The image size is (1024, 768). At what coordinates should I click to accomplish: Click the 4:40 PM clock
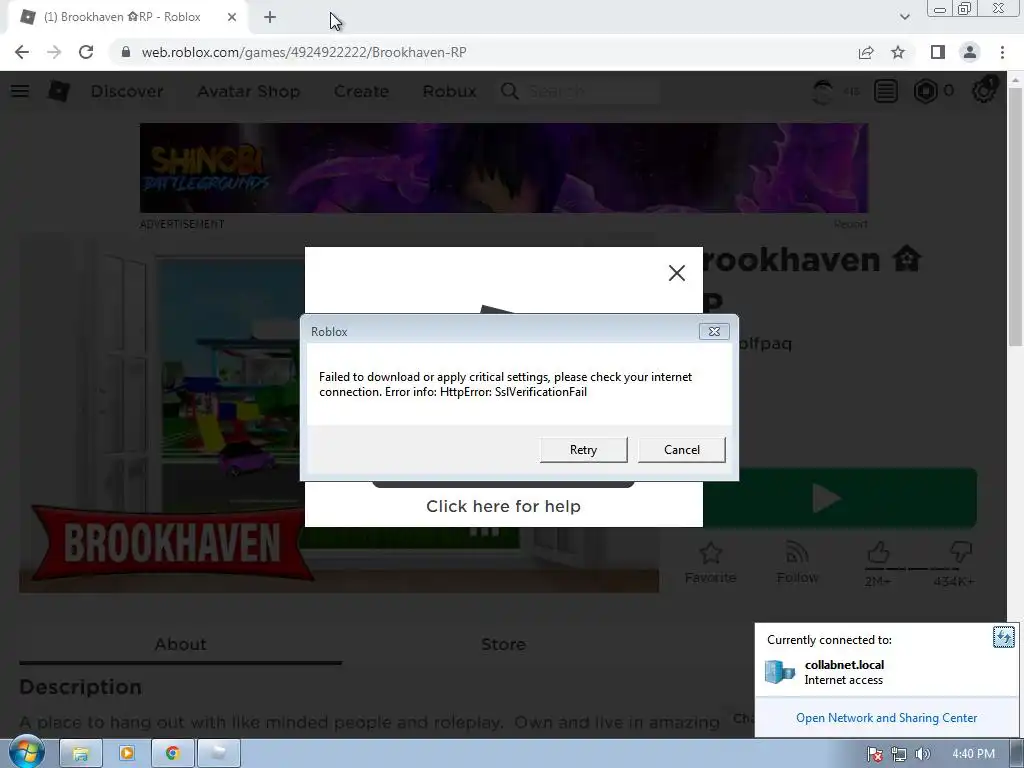(x=973, y=754)
